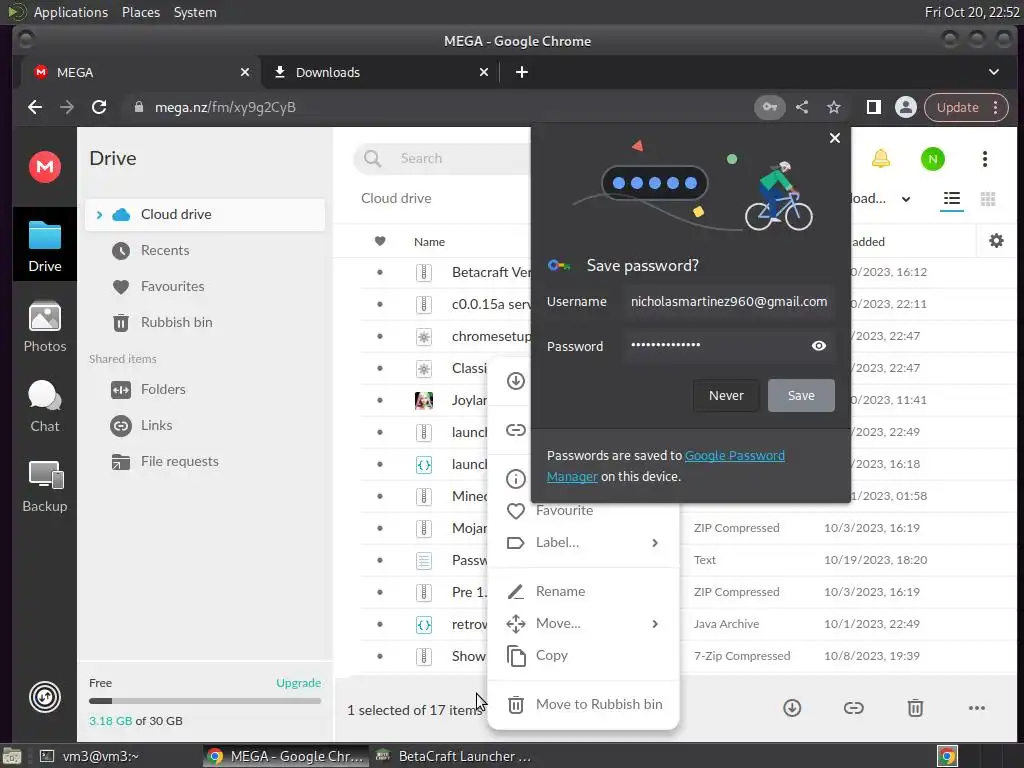Bookmark this page with the star icon
Image resolution: width=1024 pixels, height=768 pixels.
coord(833,107)
